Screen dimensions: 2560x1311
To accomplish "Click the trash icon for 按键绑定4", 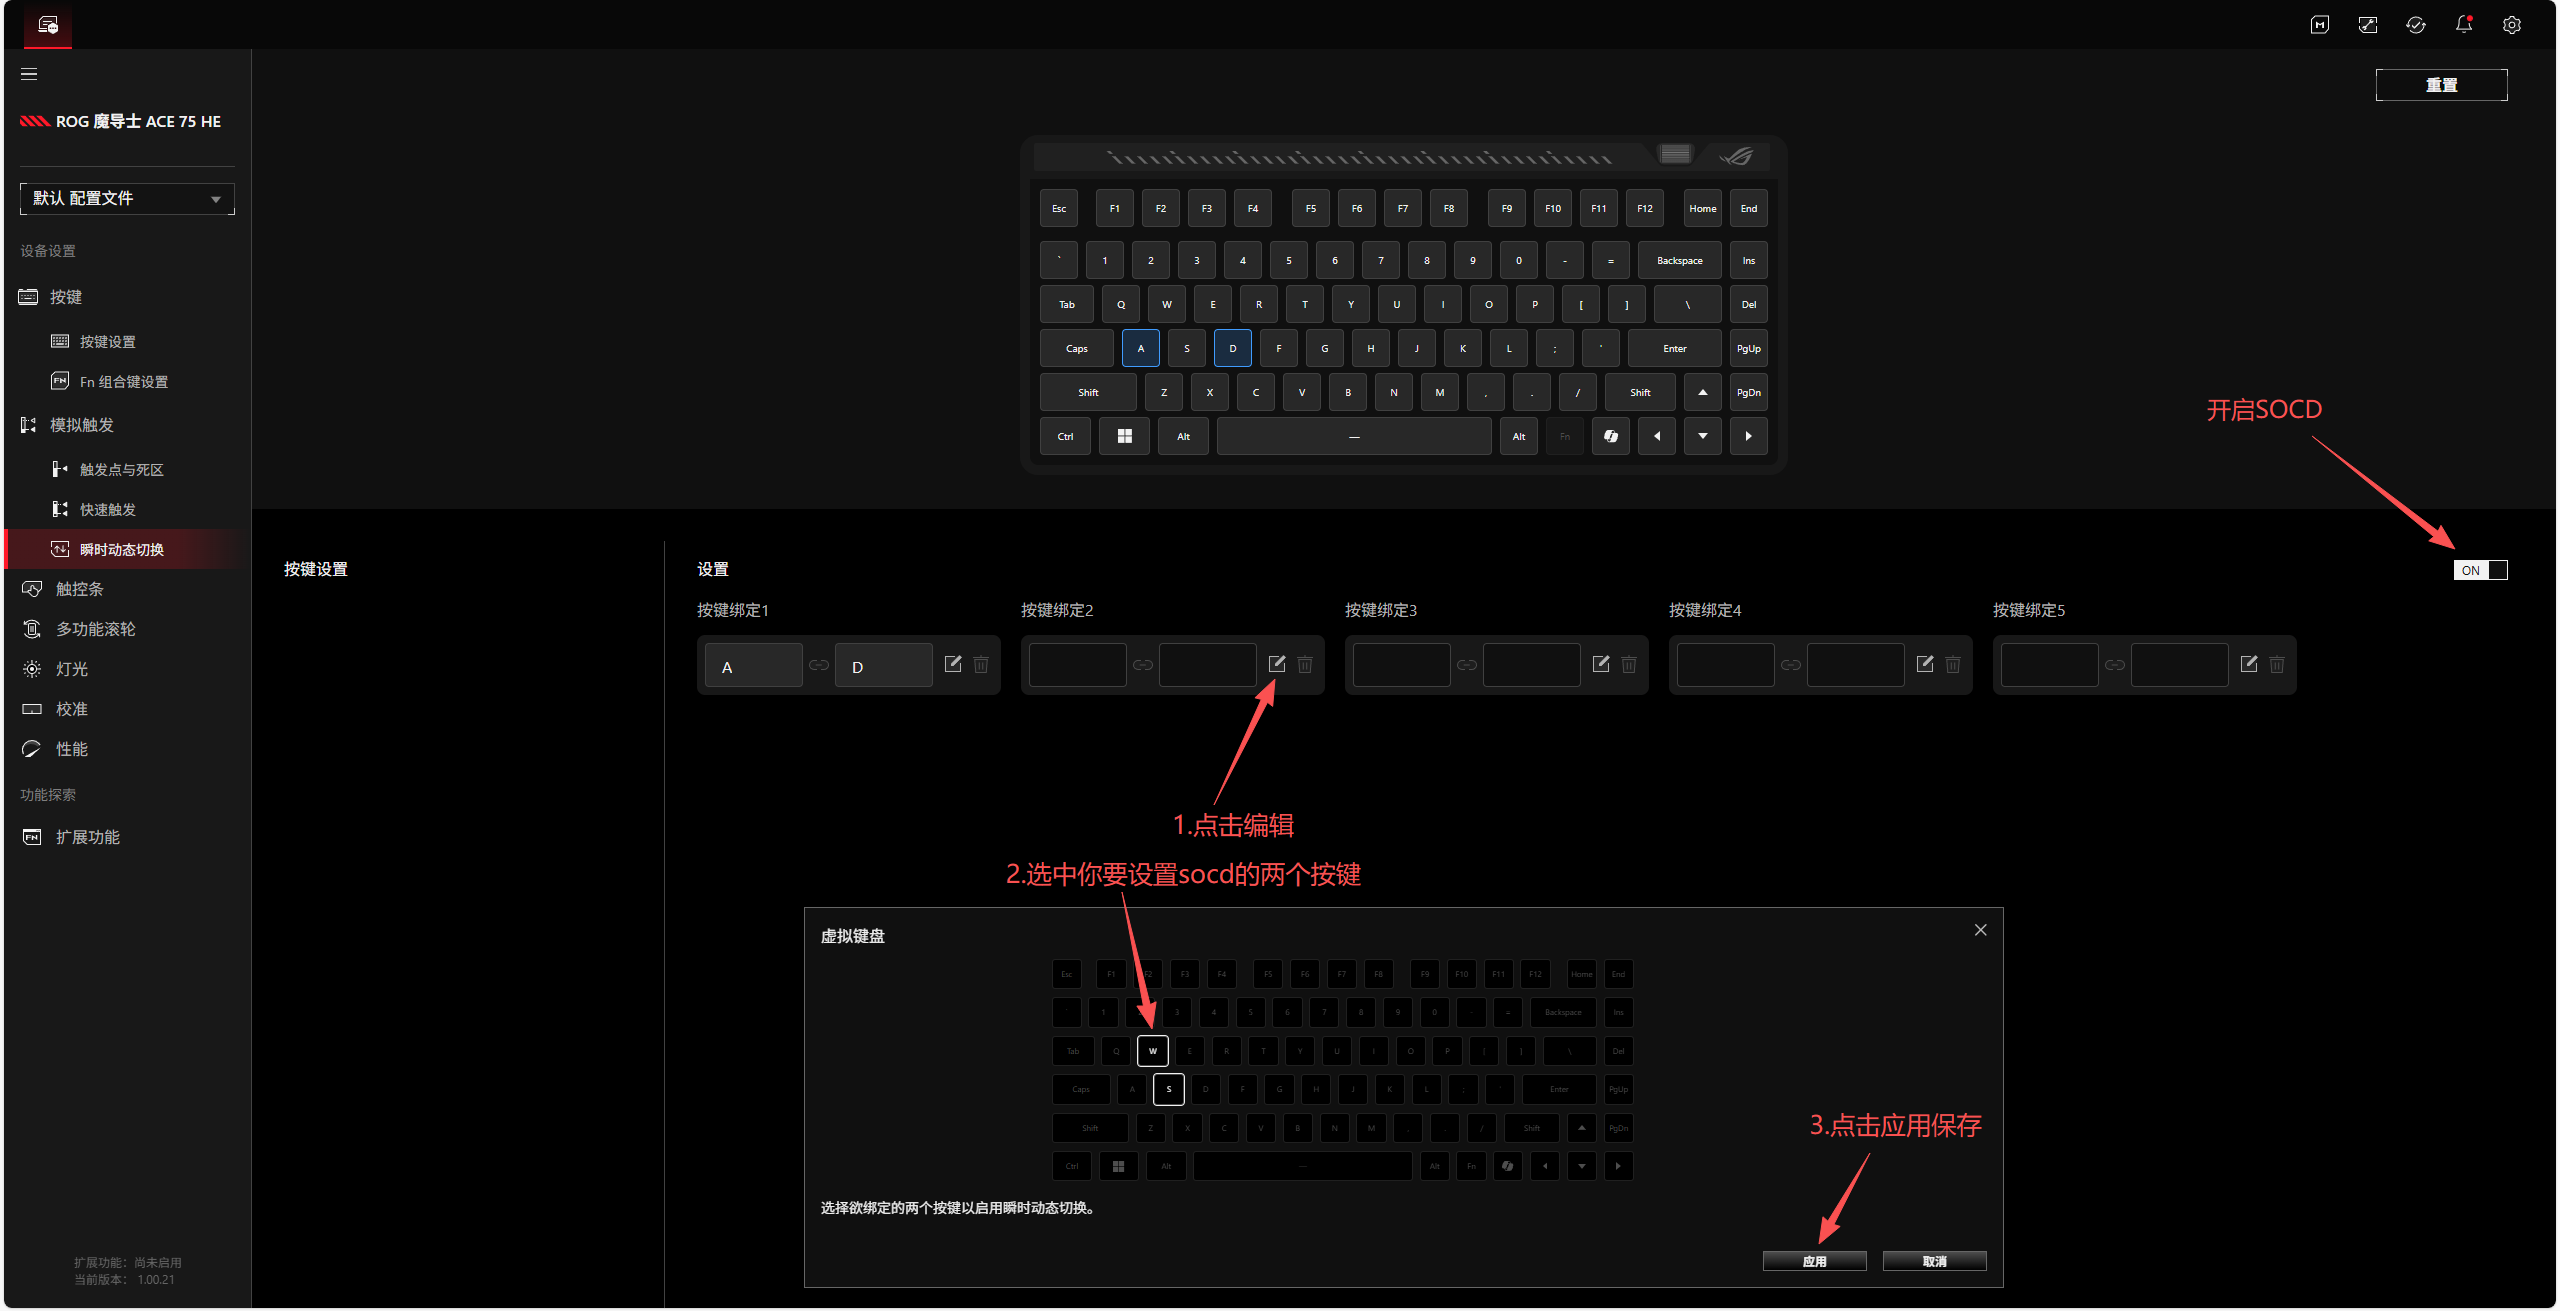I will pyautogui.click(x=1953, y=664).
